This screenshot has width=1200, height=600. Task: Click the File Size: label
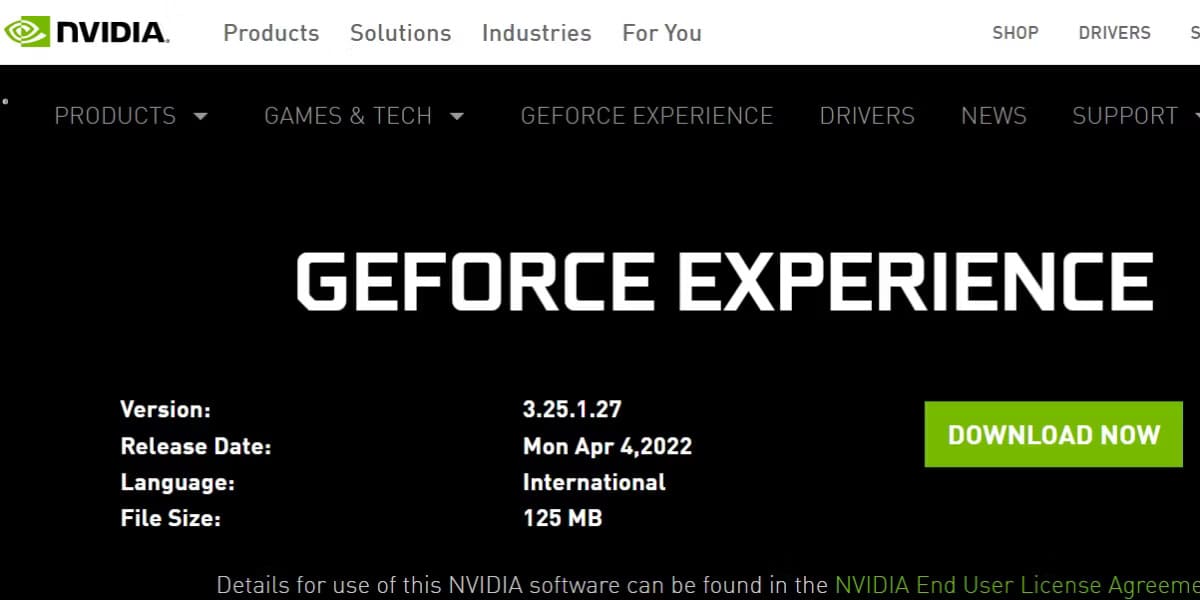pos(170,518)
